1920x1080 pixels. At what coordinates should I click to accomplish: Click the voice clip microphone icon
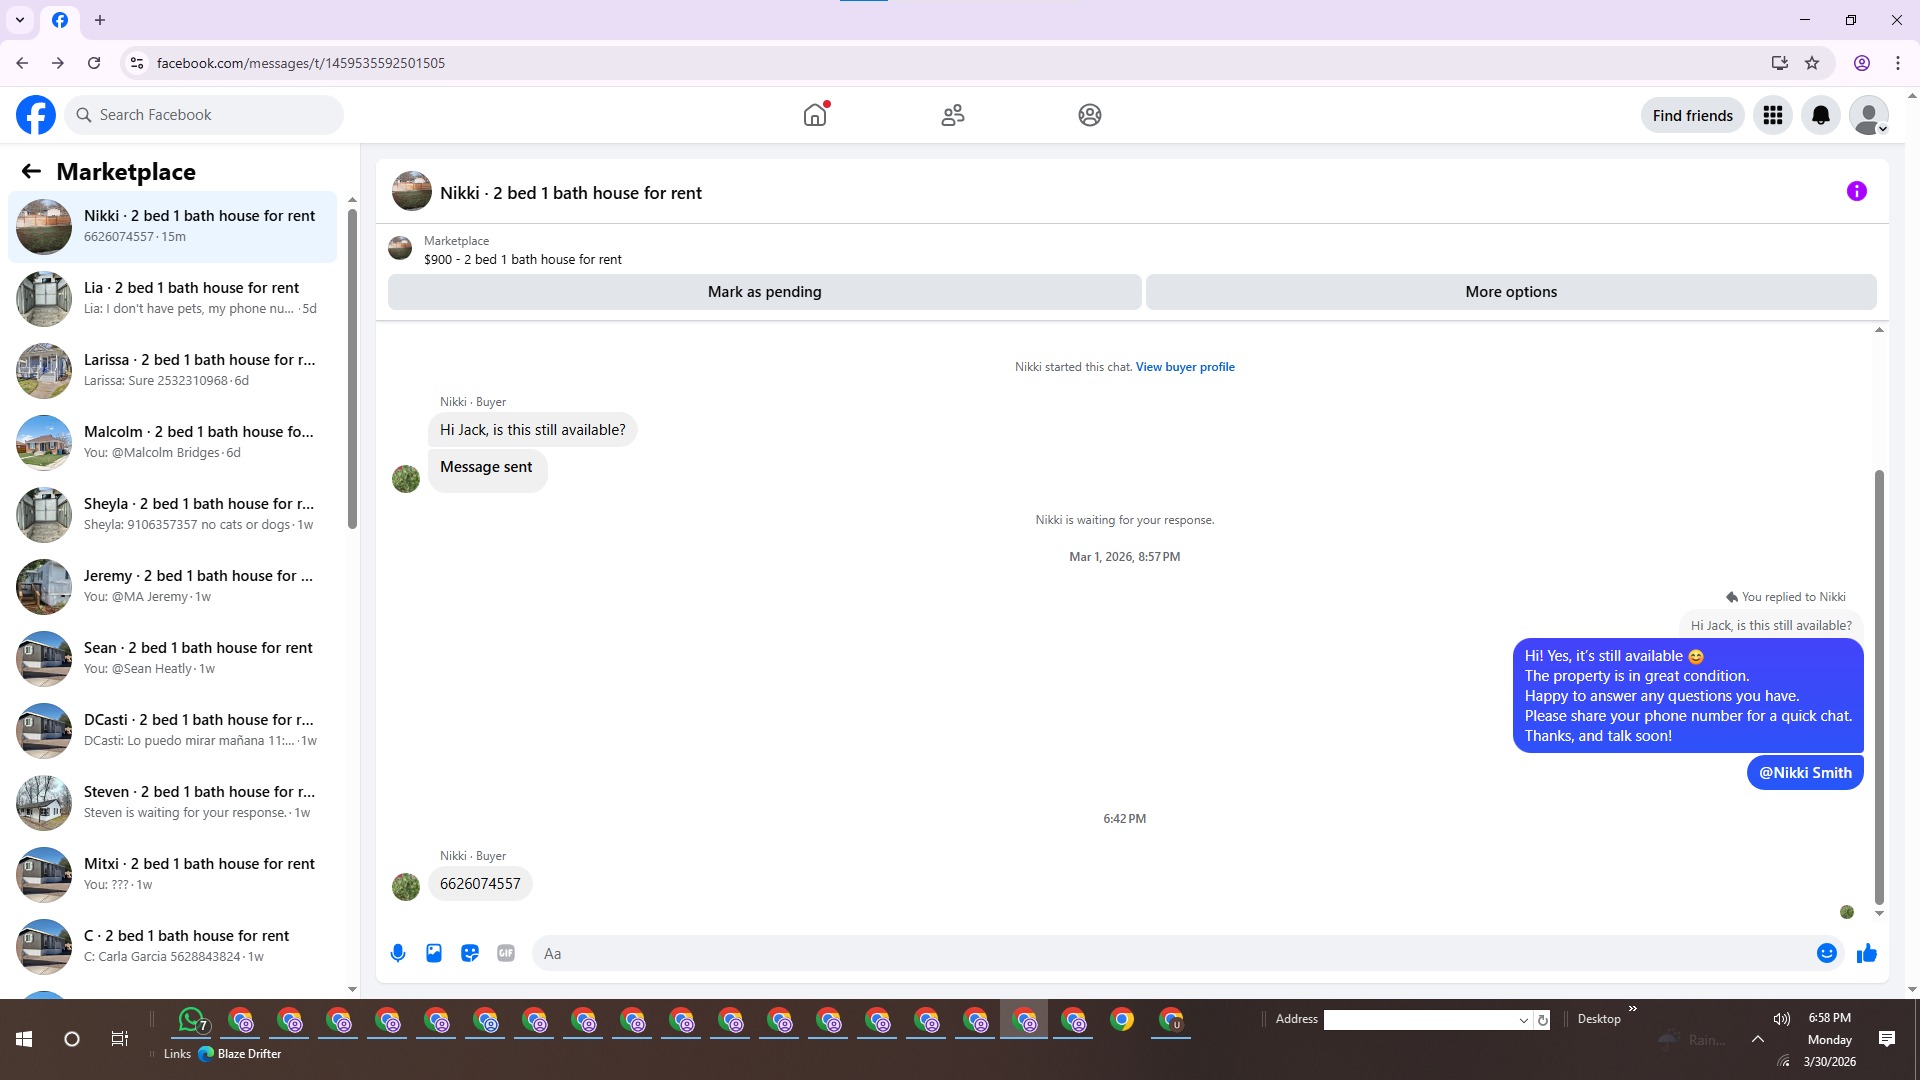398,953
